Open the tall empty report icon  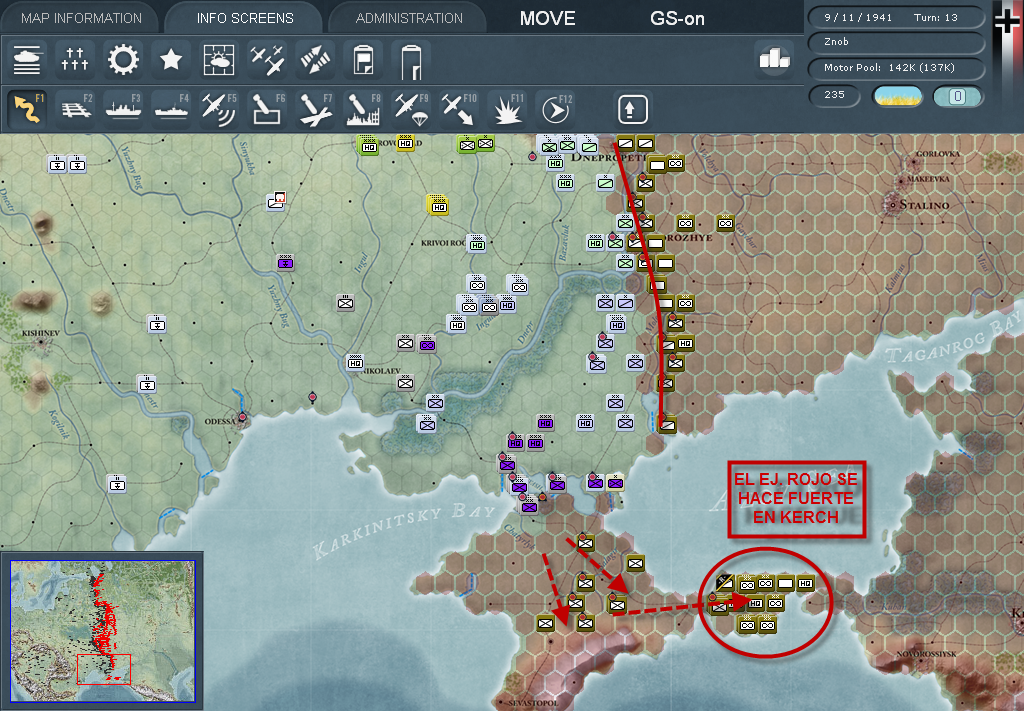411,60
